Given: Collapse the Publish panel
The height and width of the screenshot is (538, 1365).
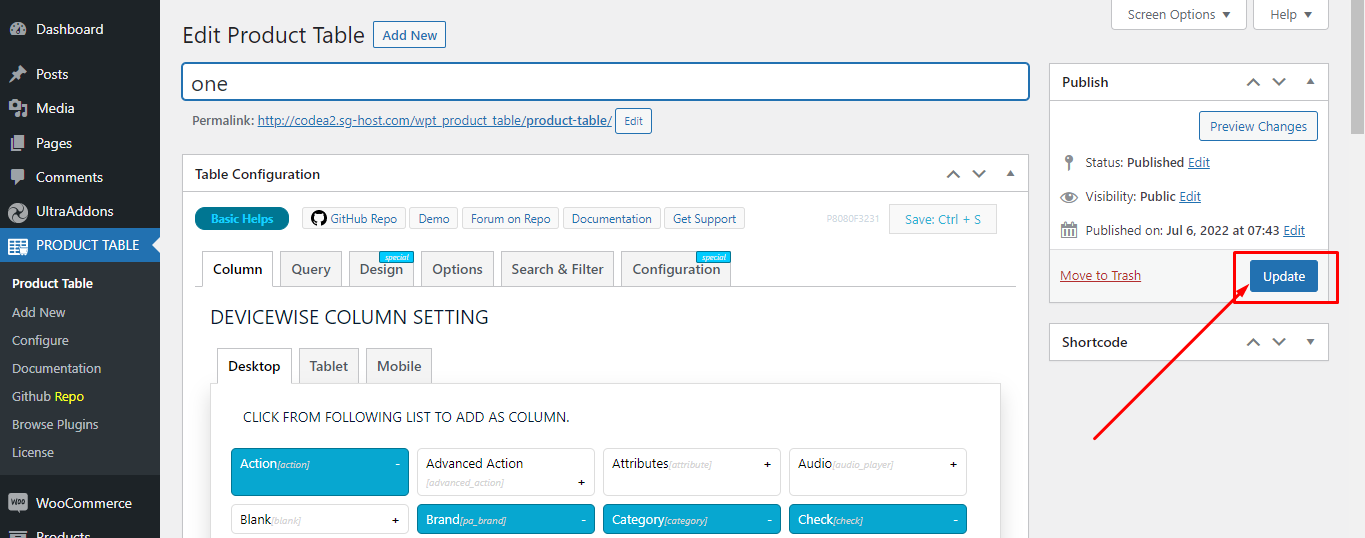Looking at the screenshot, I should click(1310, 82).
